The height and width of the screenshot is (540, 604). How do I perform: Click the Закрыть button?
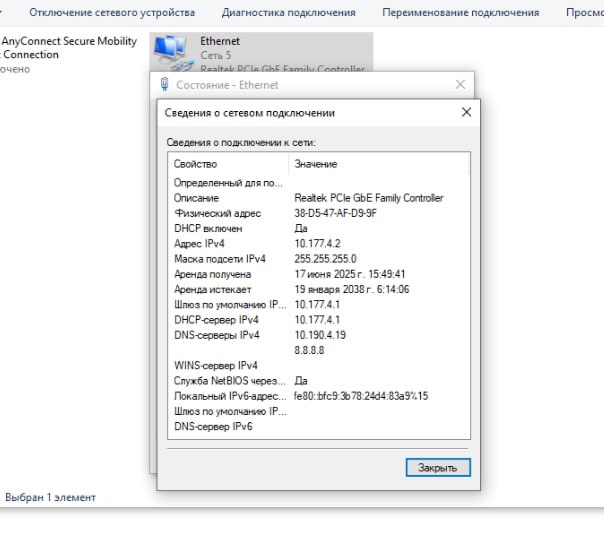(438, 467)
